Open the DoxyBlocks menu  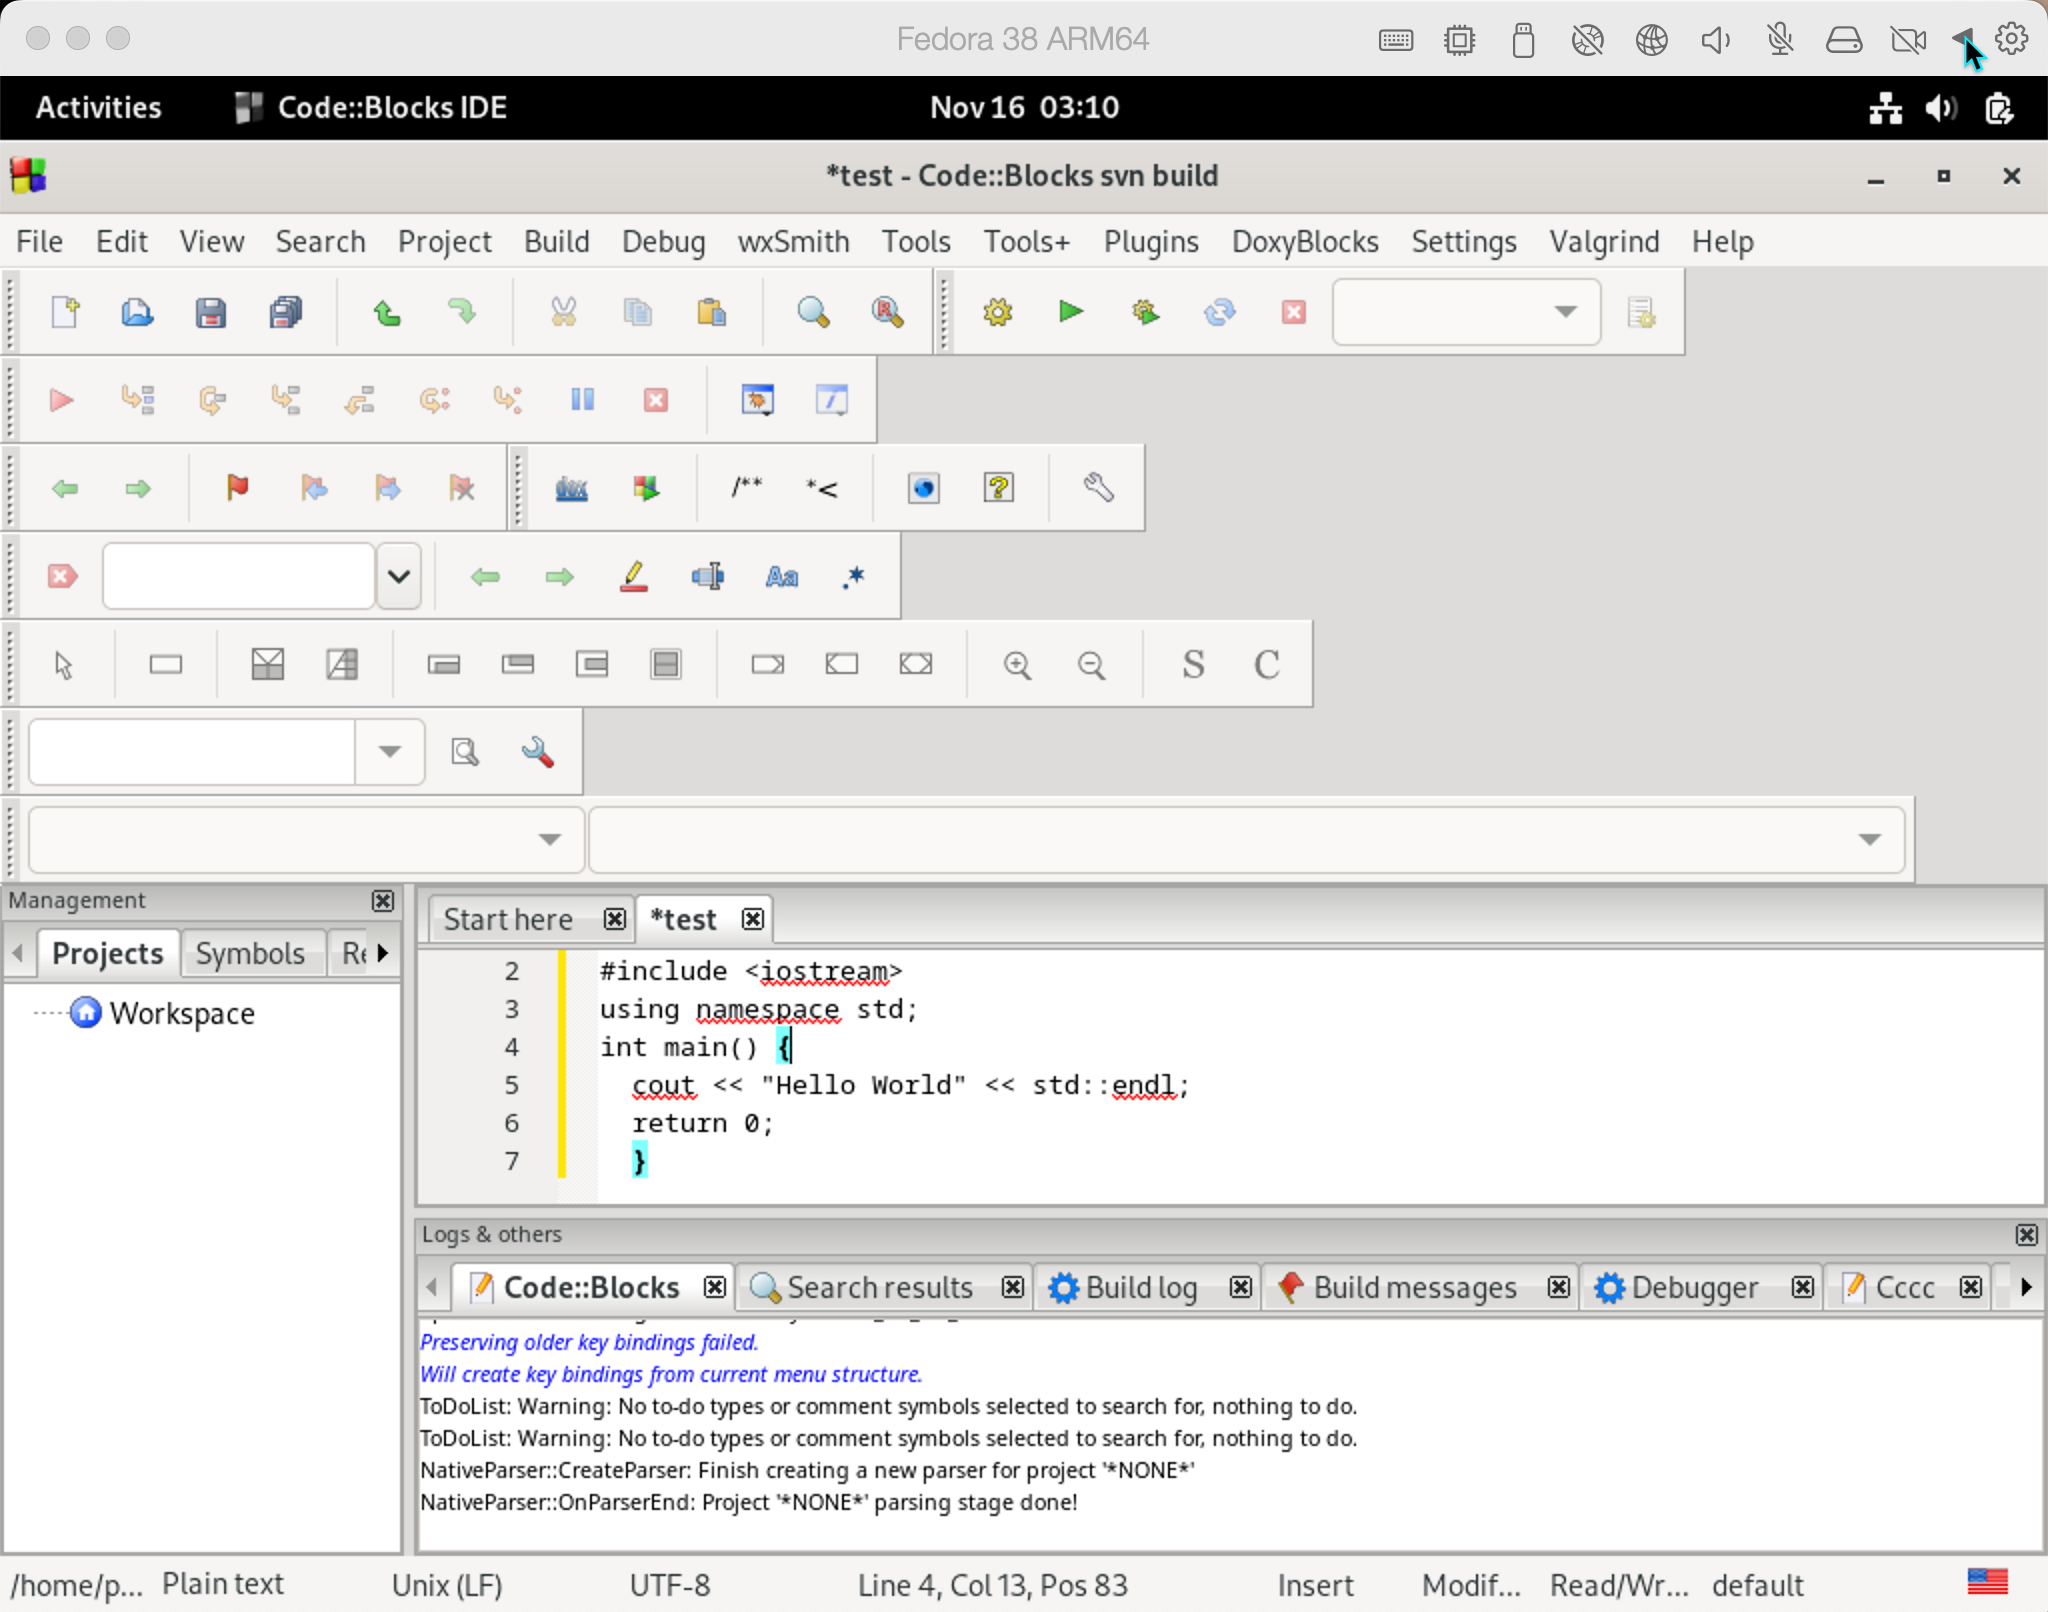(1305, 242)
